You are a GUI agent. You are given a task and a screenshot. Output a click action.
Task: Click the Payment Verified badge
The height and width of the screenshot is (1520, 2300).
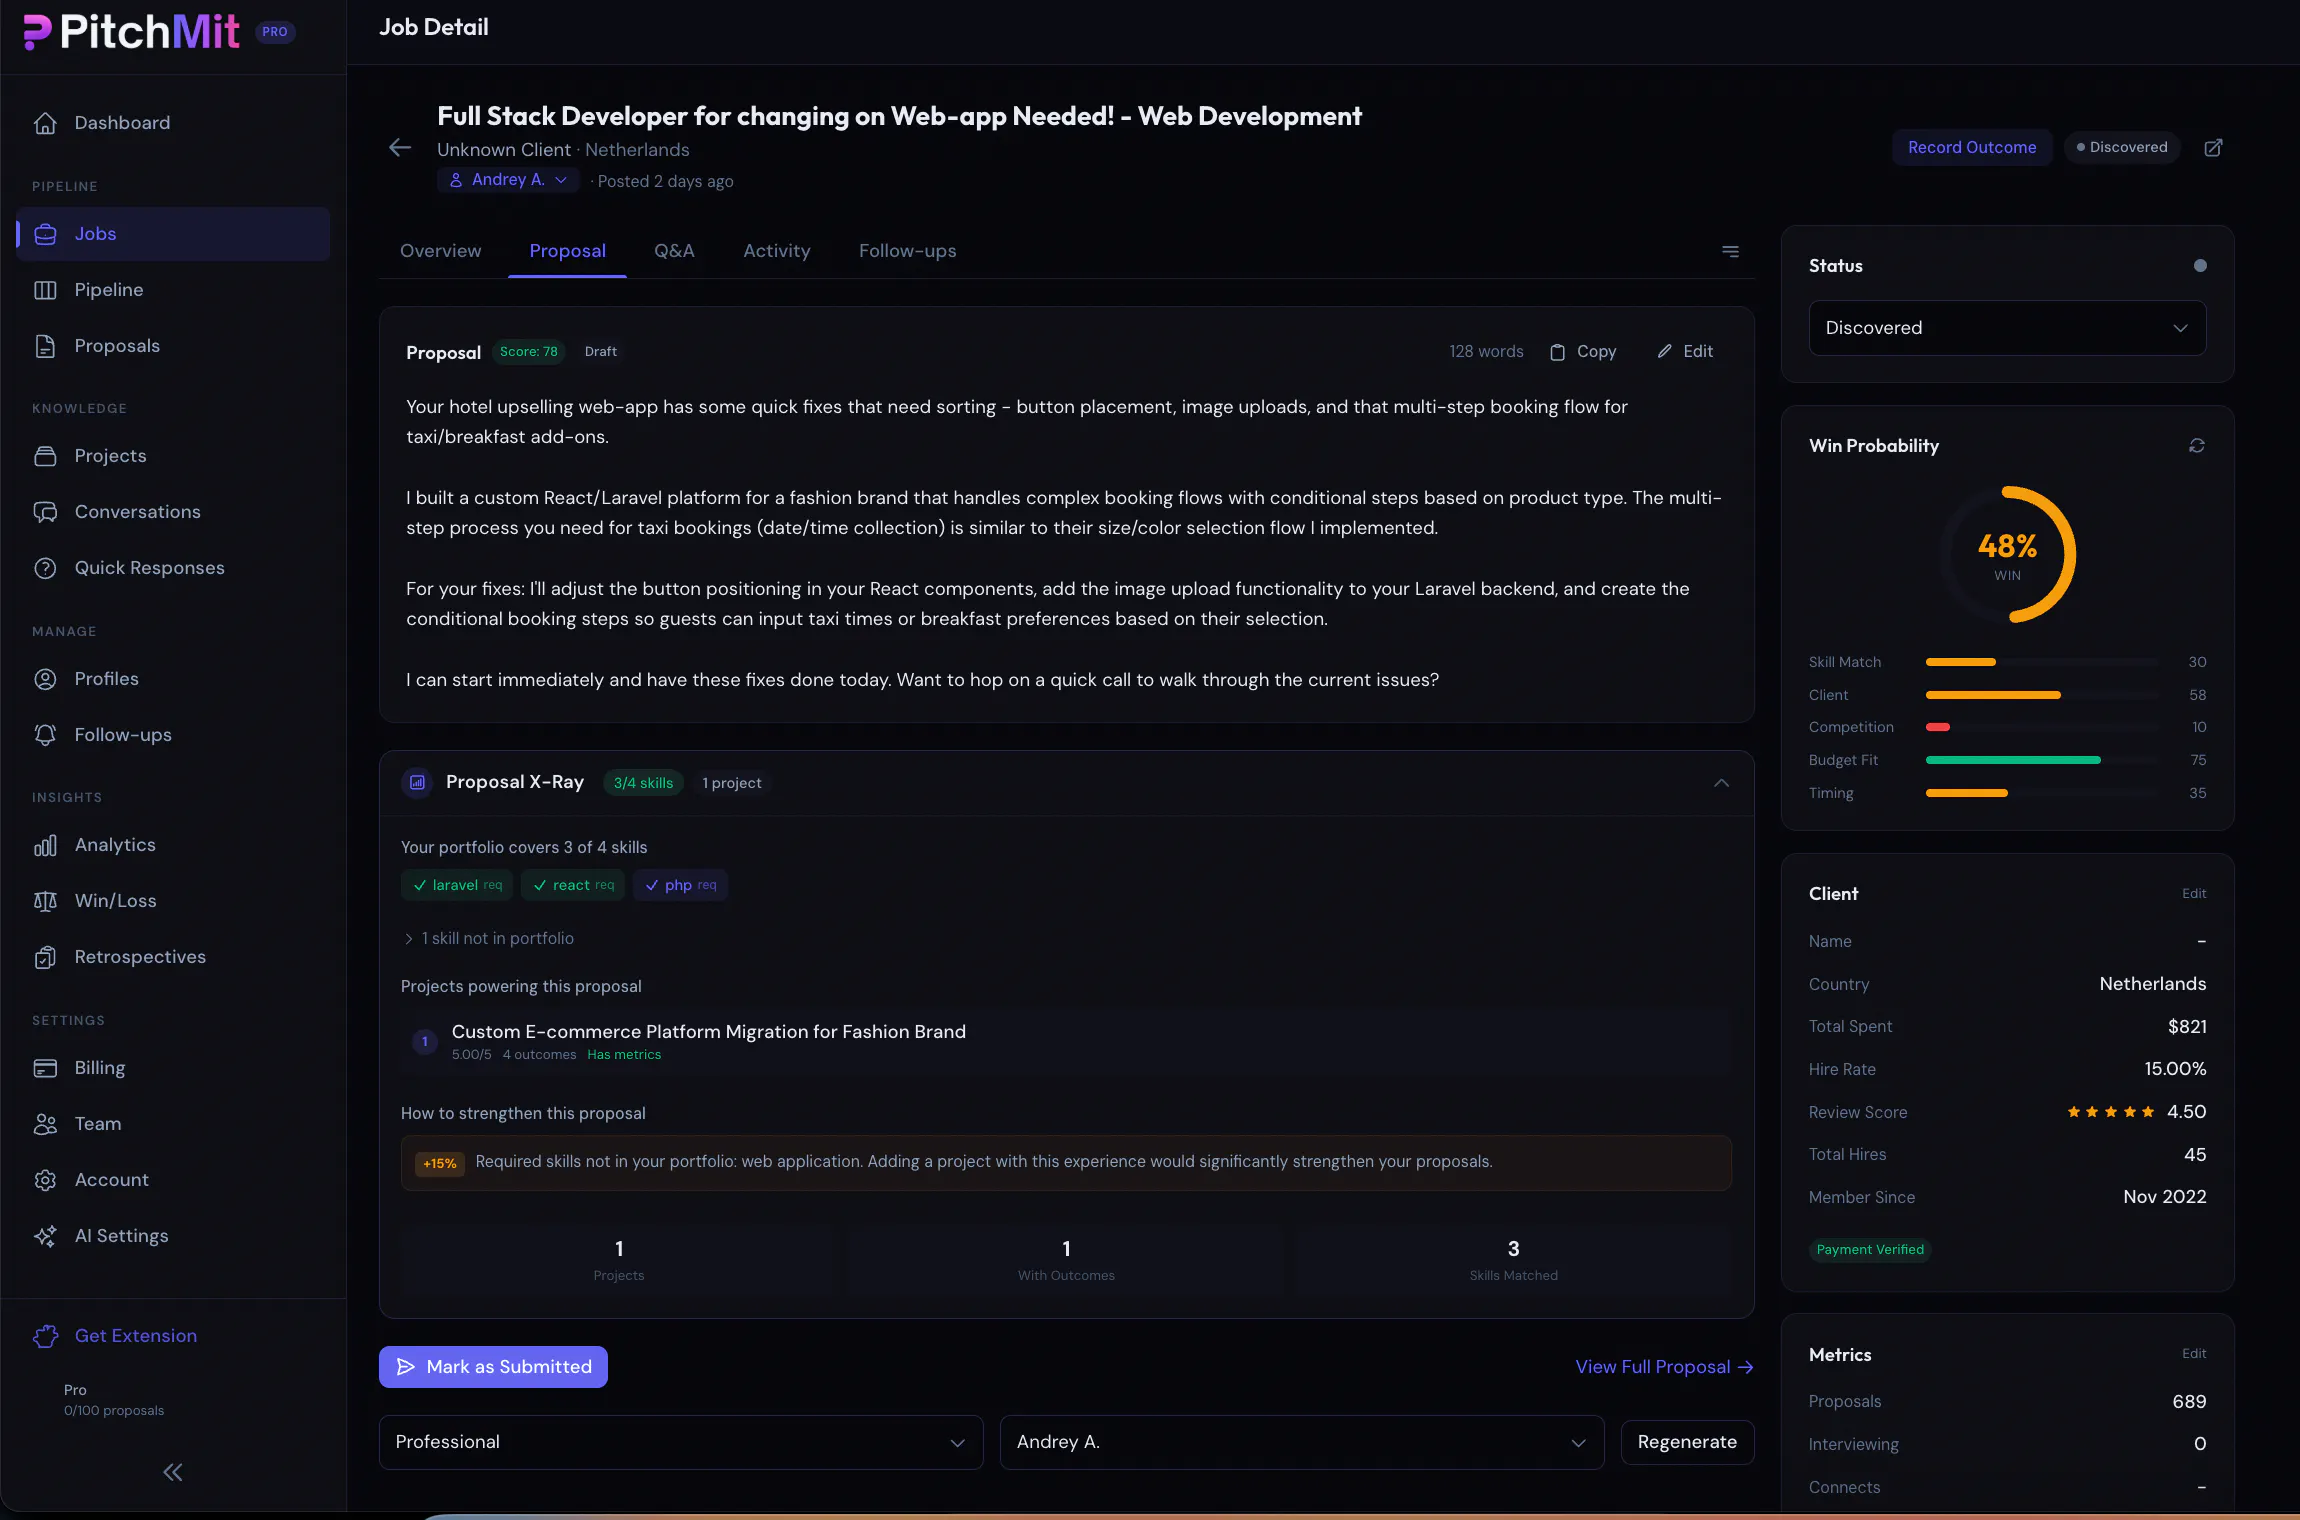(1869, 1250)
